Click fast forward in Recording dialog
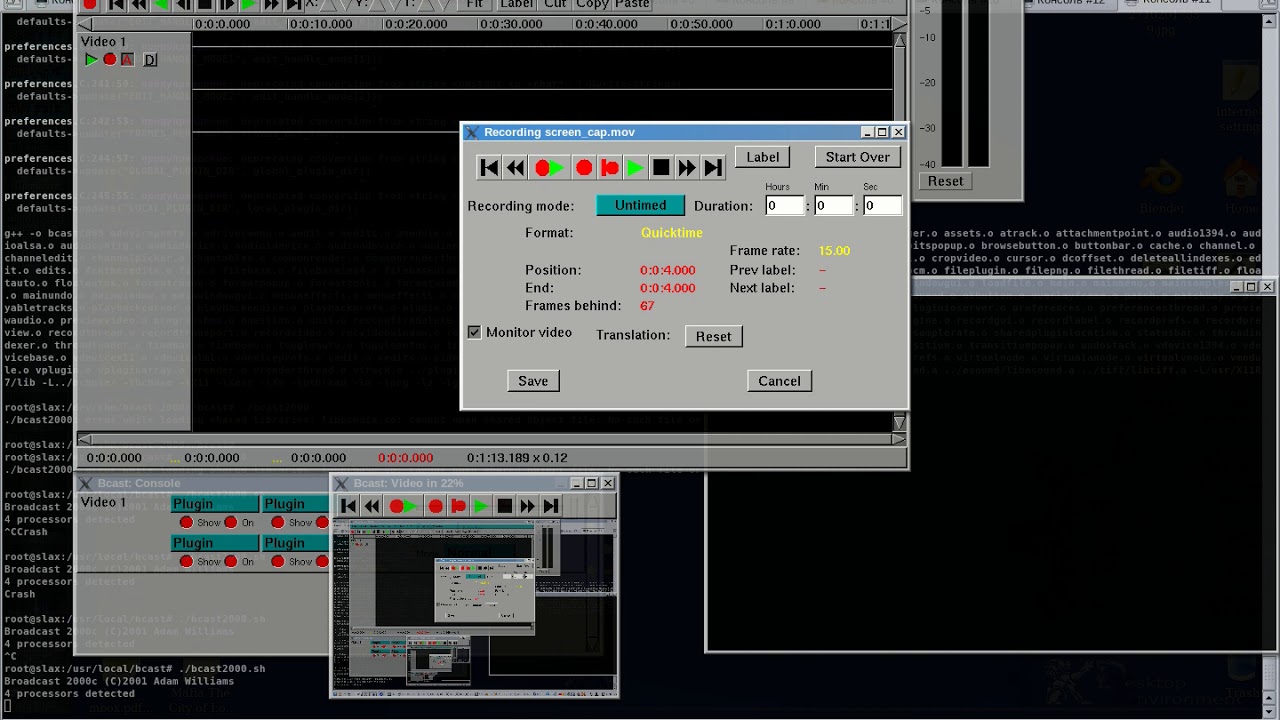This screenshot has height=720, width=1280. tap(687, 168)
